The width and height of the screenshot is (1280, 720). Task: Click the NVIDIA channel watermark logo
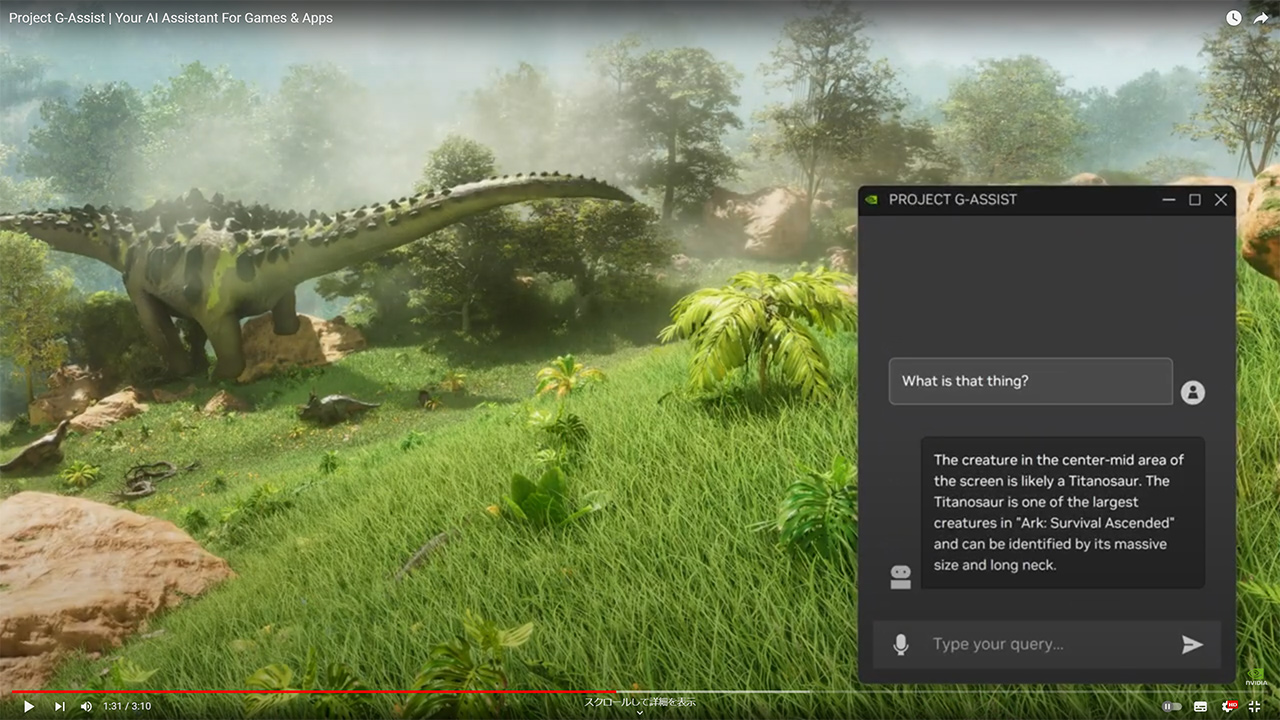click(1256, 676)
